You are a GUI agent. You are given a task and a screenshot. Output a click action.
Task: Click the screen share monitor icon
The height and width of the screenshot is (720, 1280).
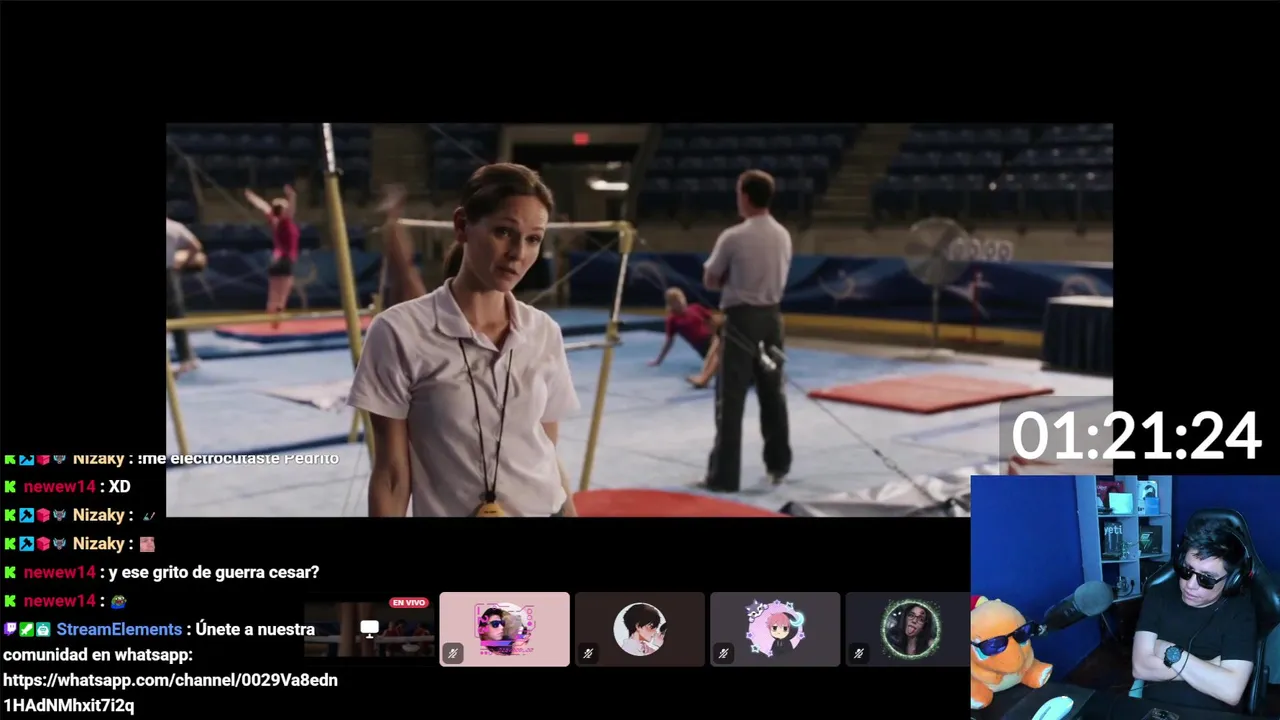coord(370,629)
